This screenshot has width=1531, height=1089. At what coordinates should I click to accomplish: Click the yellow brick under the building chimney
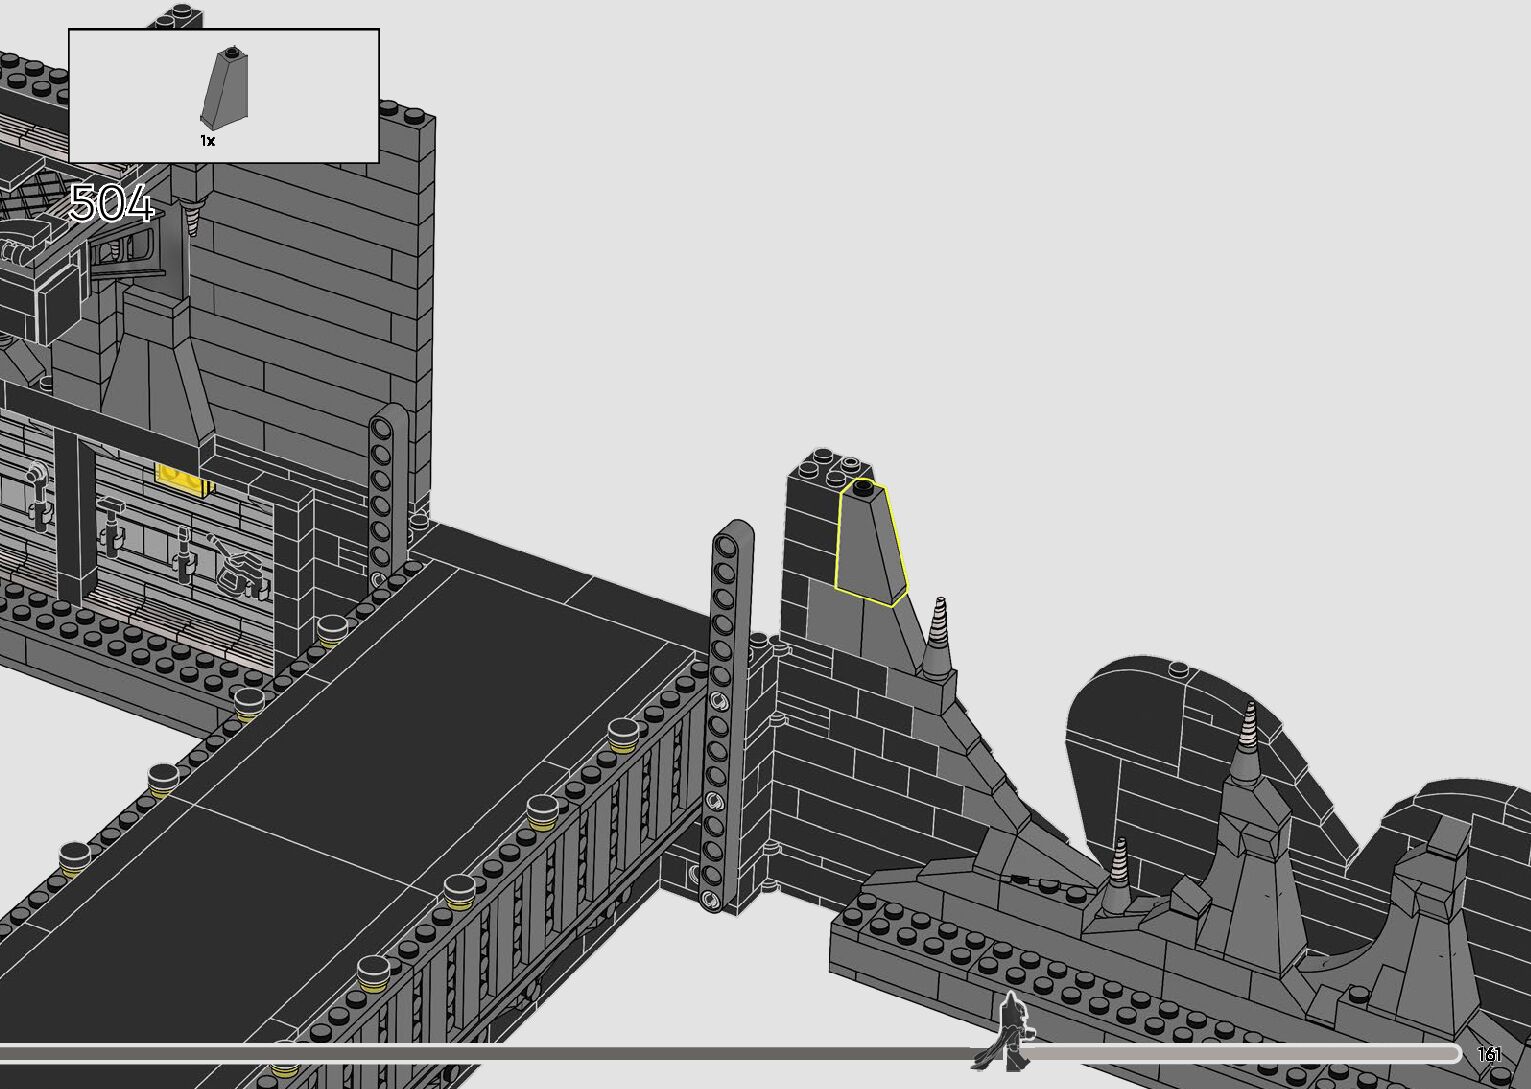point(183,480)
